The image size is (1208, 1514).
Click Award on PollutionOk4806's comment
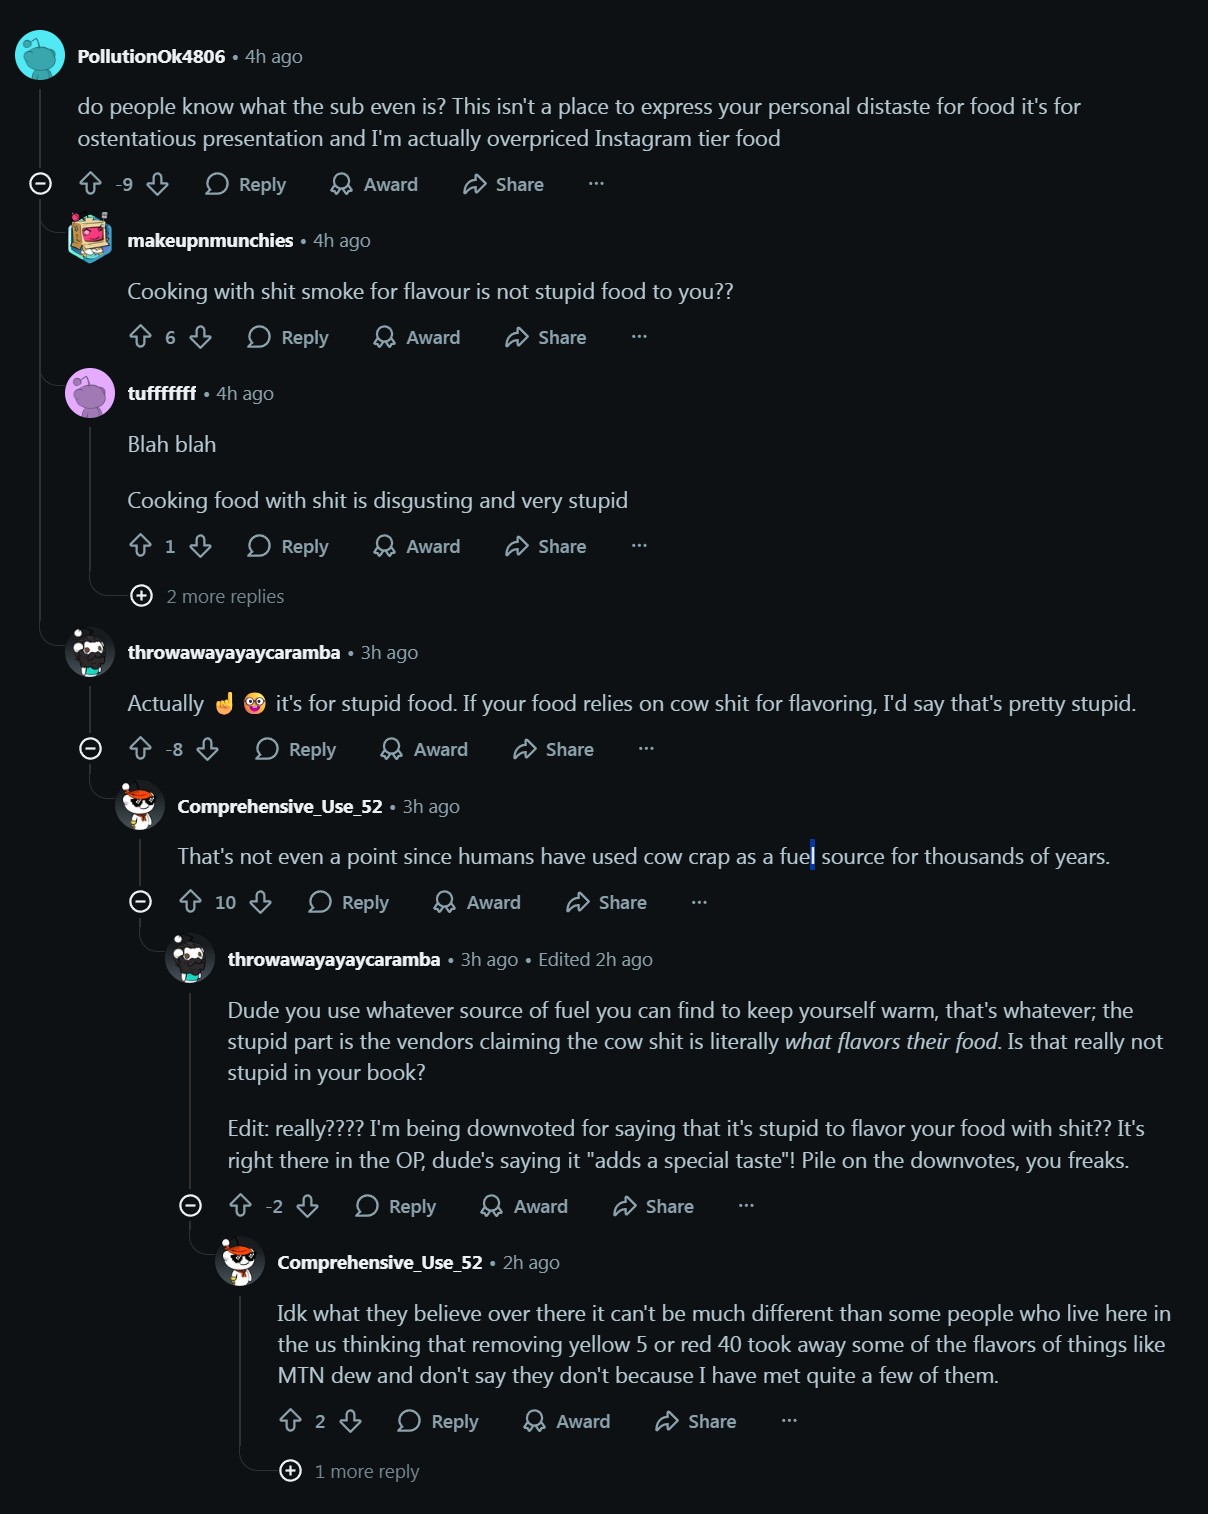374,184
